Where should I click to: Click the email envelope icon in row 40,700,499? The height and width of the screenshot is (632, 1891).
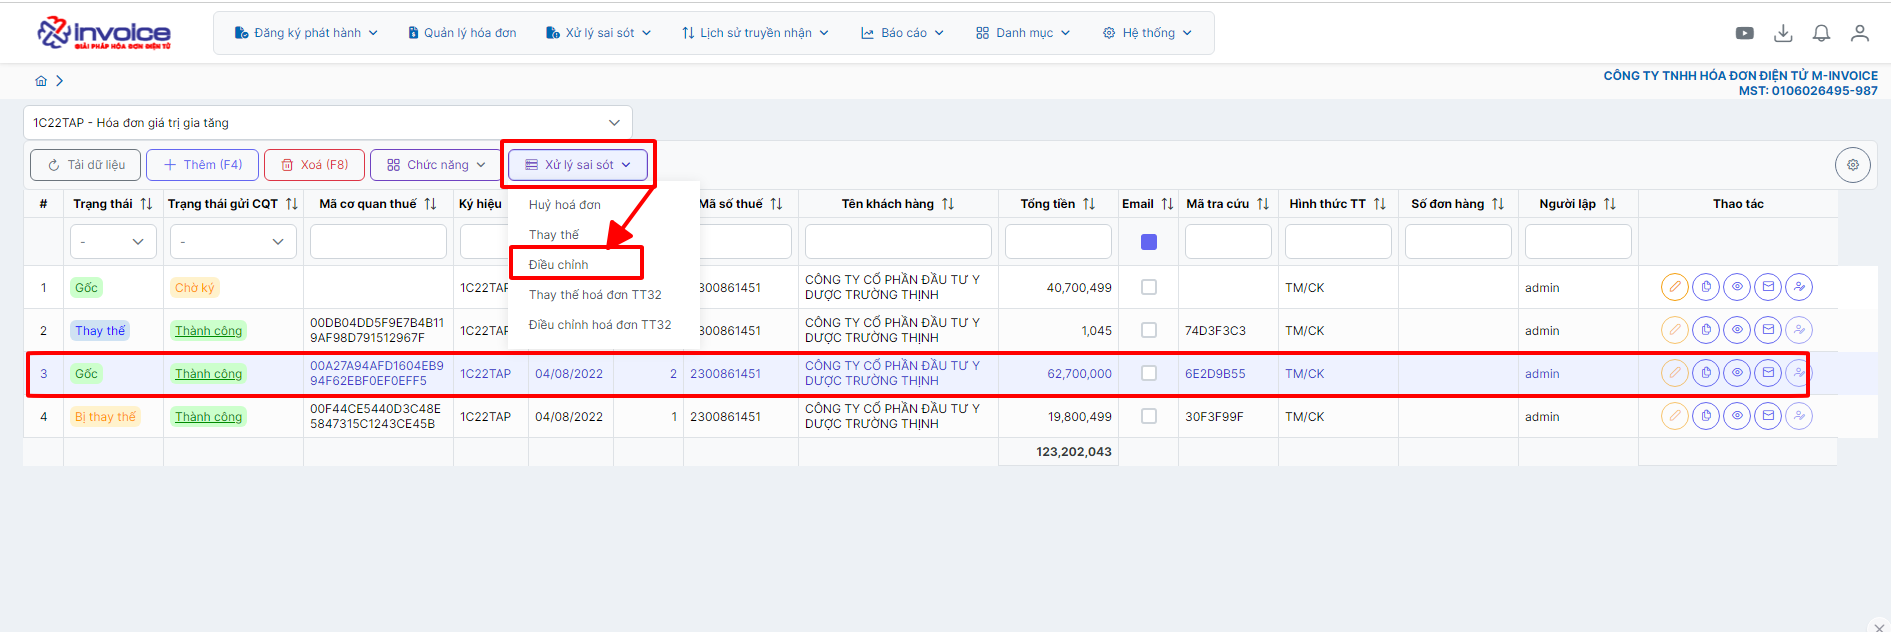coord(1768,287)
